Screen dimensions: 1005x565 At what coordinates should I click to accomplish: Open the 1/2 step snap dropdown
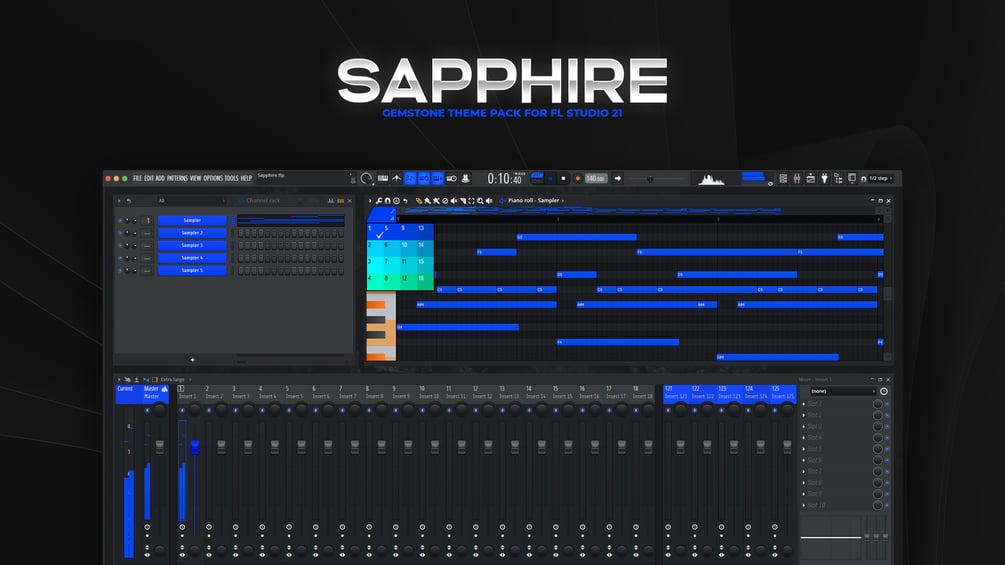pyautogui.click(x=879, y=179)
